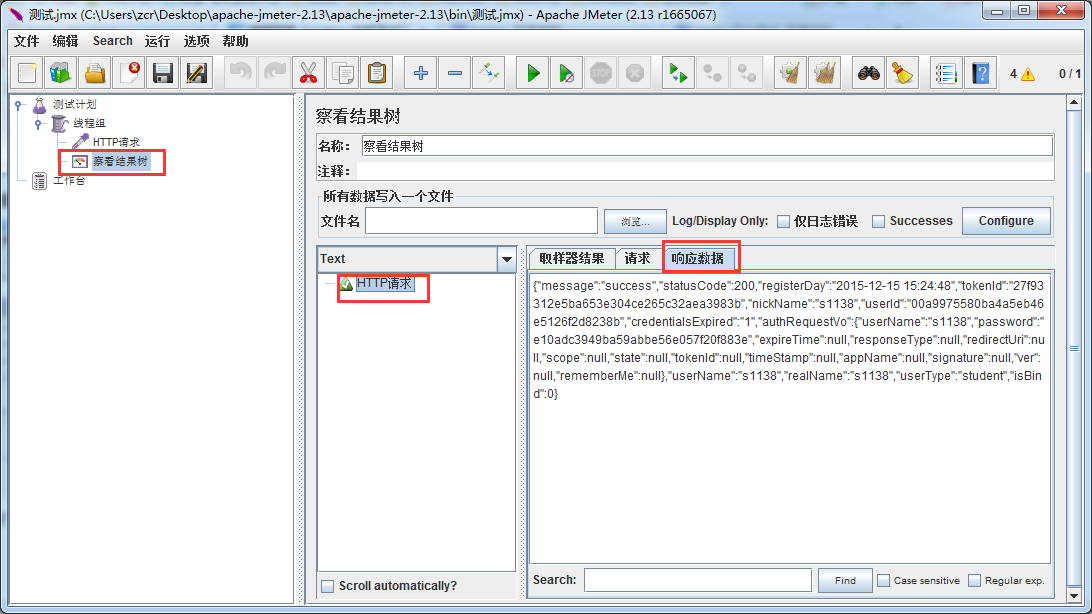Switch to the 响应数据 tab
The height and width of the screenshot is (614, 1092).
(x=698, y=258)
